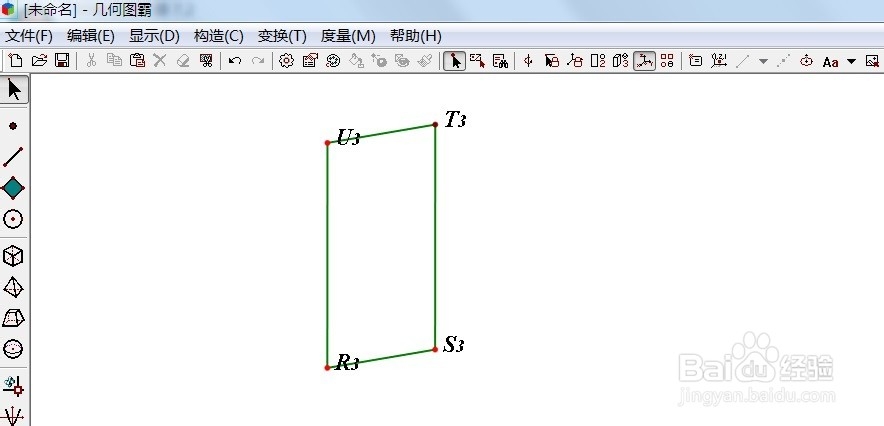884x426 pixels.
Task: Click the circular refresh palette icon
Action: click(x=333, y=60)
